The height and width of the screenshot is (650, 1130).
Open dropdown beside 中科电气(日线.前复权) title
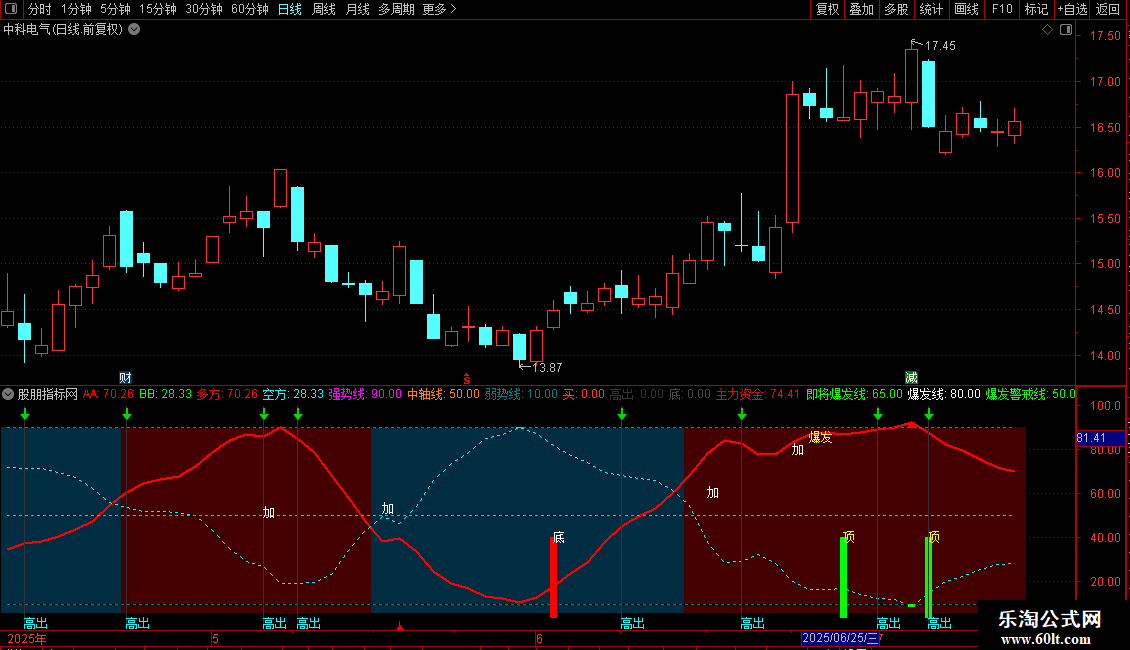[x=134, y=30]
